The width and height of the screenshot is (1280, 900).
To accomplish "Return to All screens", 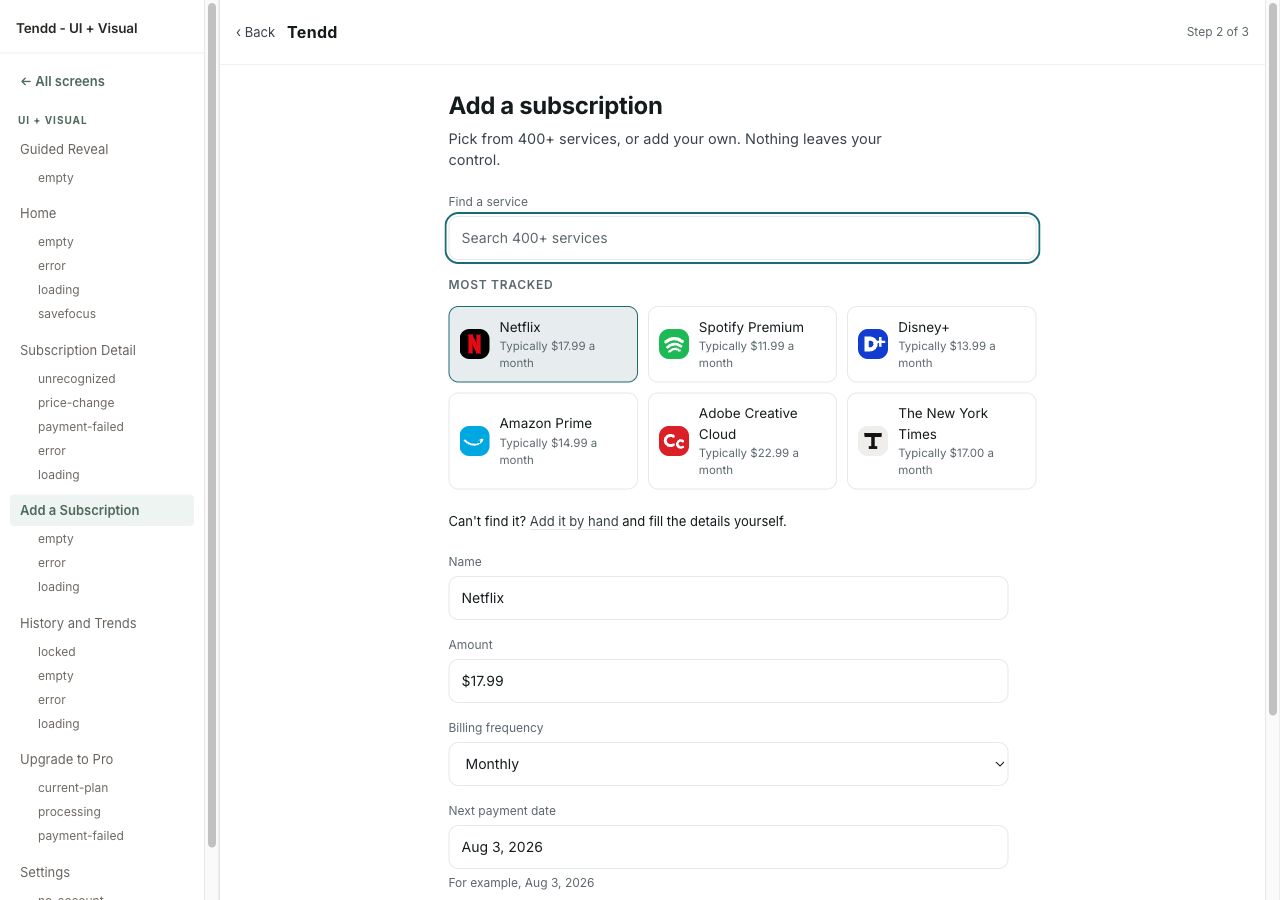I will pyautogui.click(x=62, y=81).
